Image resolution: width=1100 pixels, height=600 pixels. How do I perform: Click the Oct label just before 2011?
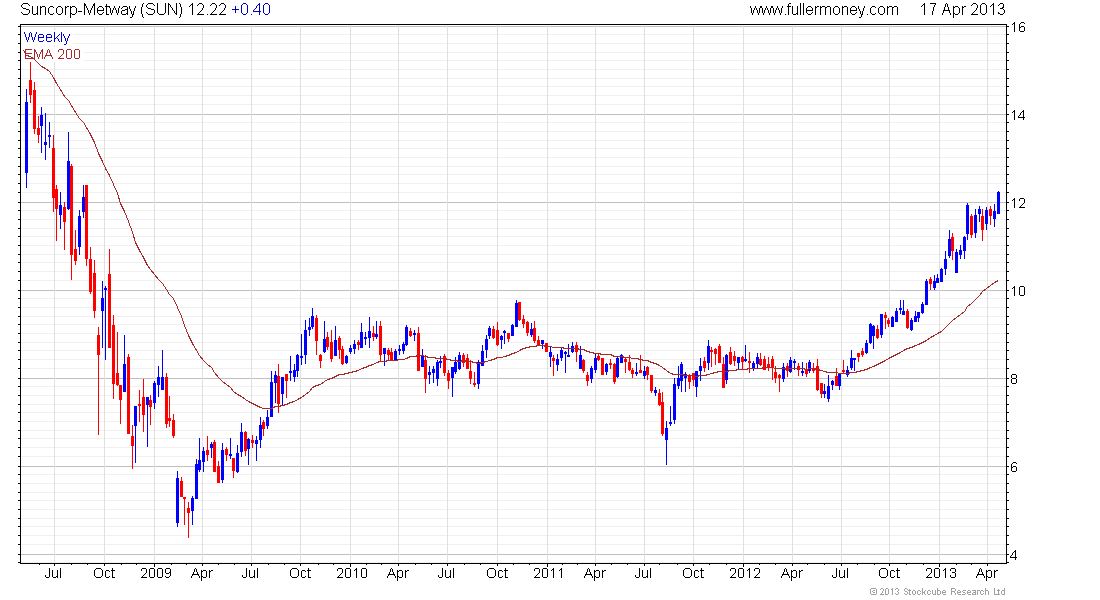pos(497,573)
